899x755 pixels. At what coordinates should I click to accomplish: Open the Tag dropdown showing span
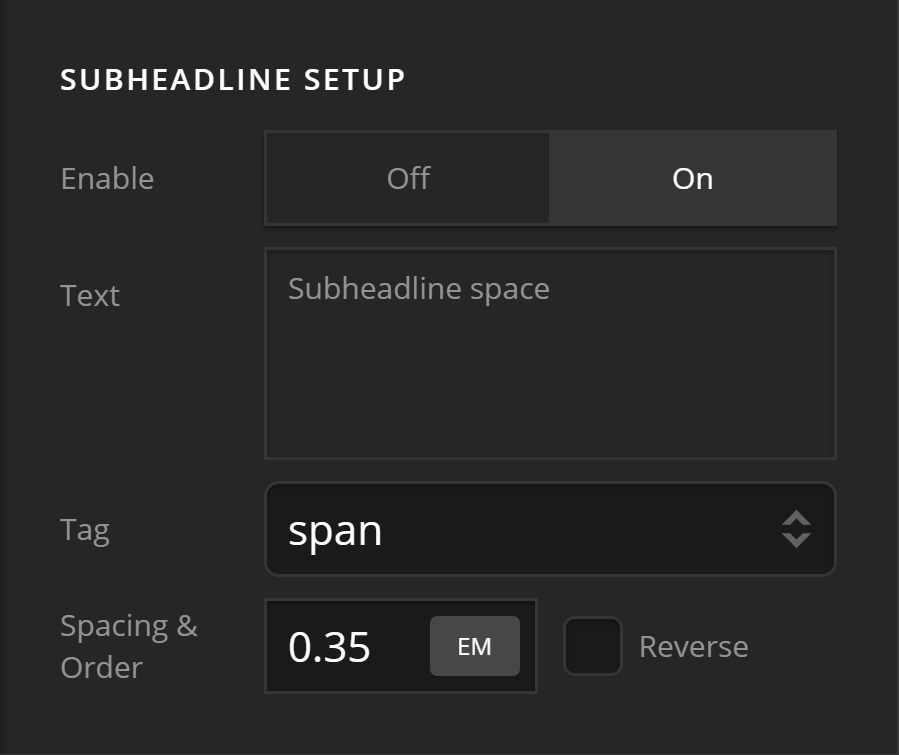(x=550, y=530)
